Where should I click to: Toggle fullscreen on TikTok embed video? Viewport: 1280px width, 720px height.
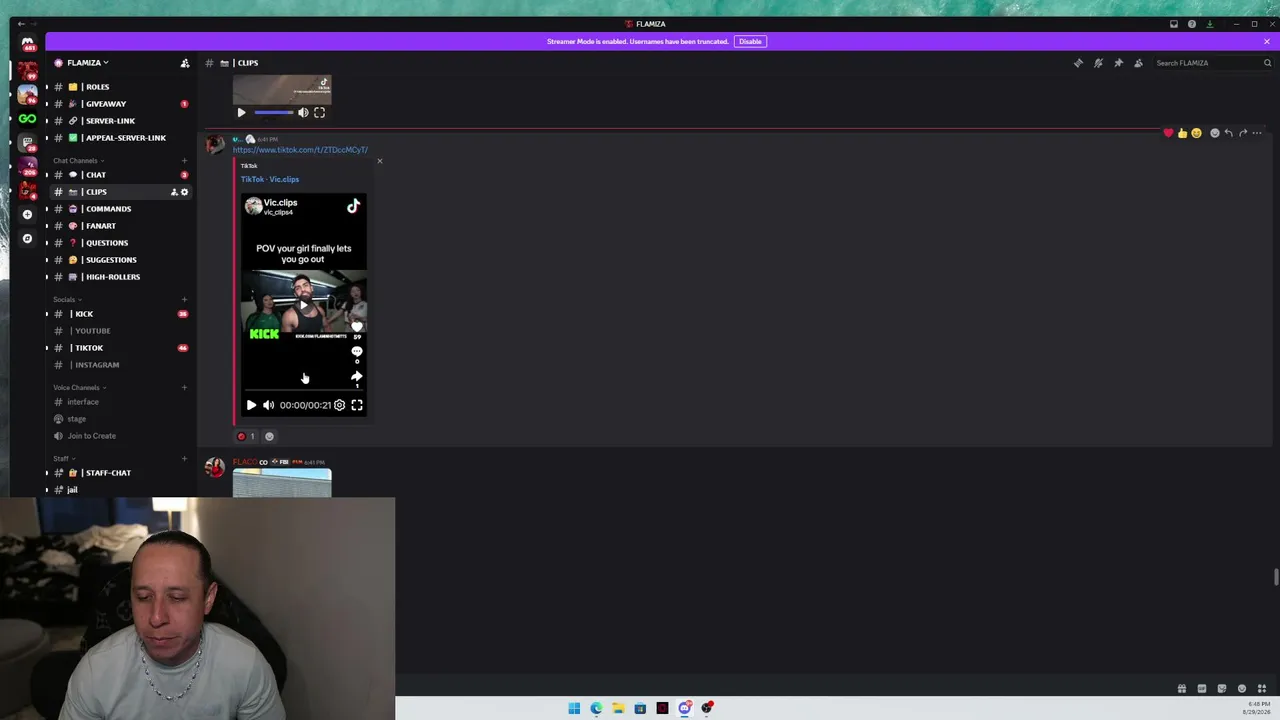coord(357,405)
